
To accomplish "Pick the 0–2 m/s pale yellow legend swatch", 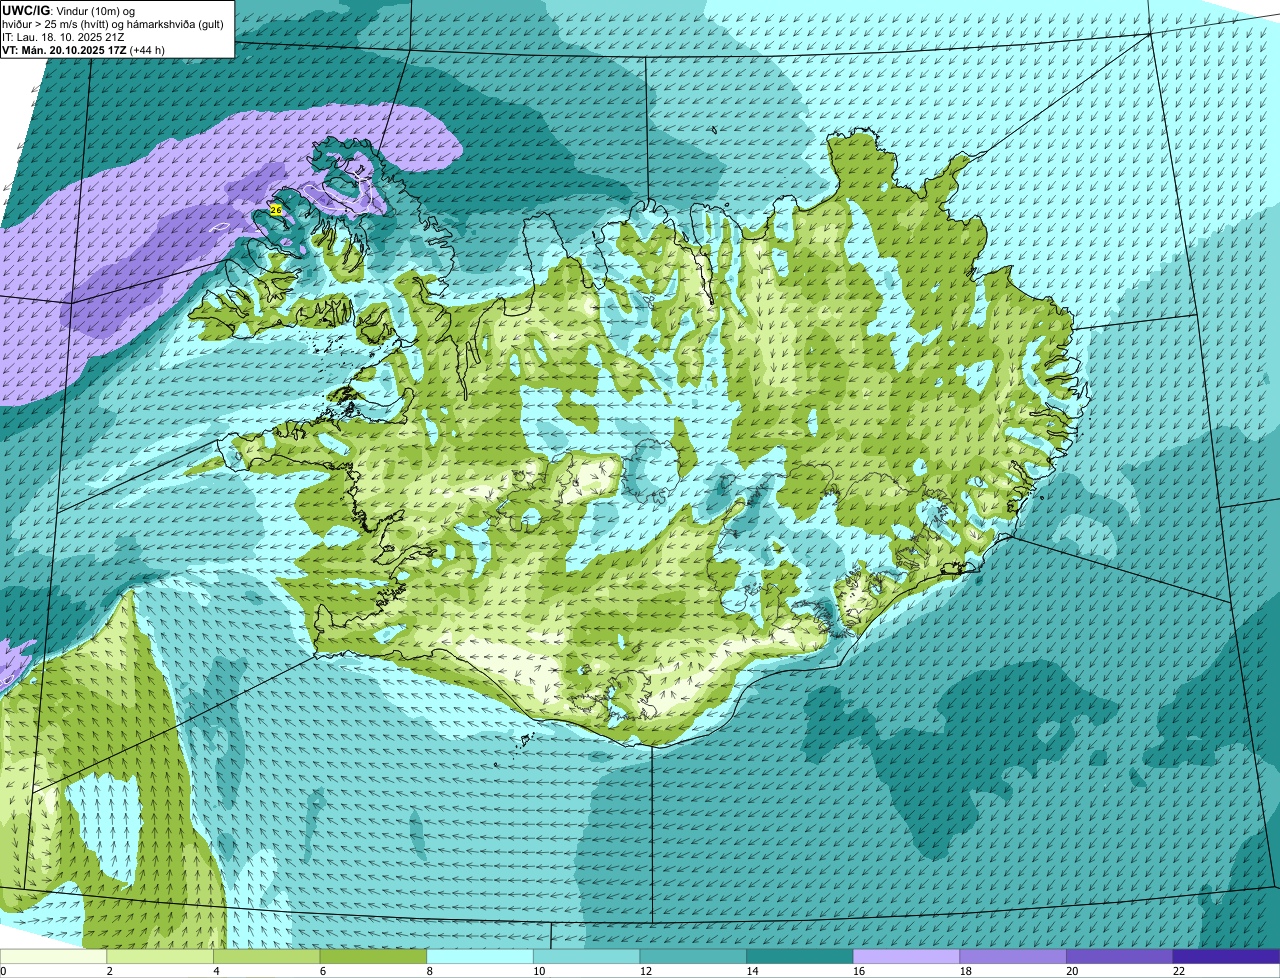I will pyautogui.click(x=53, y=956).
